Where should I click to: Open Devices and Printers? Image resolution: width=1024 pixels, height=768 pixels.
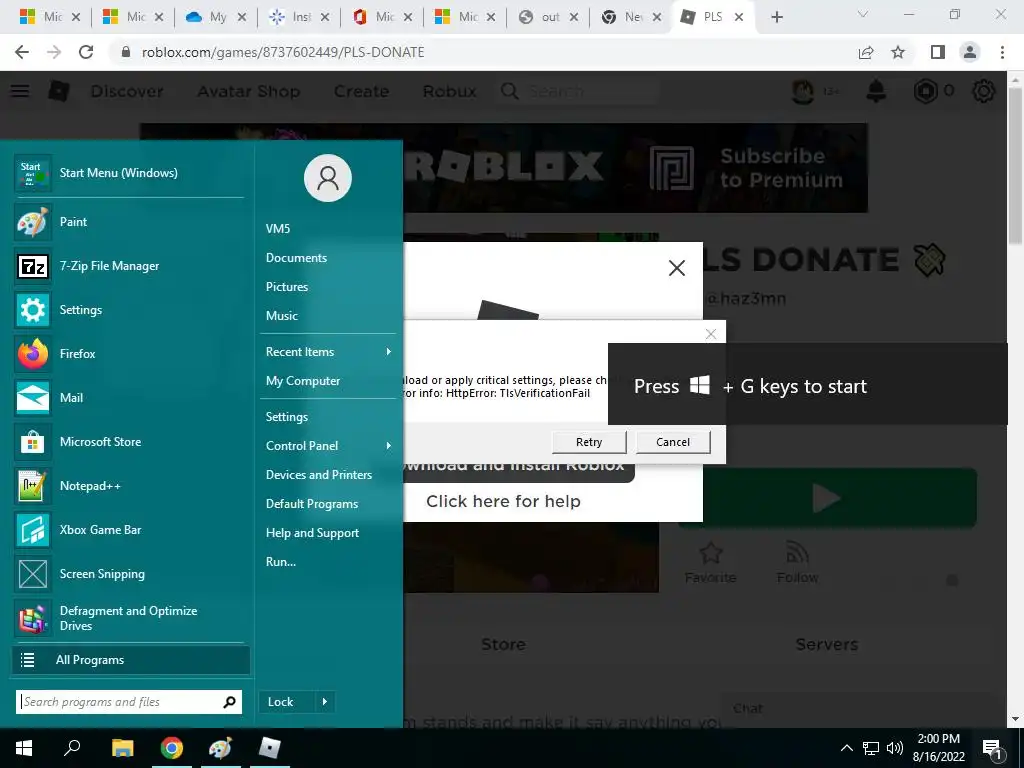319,475
